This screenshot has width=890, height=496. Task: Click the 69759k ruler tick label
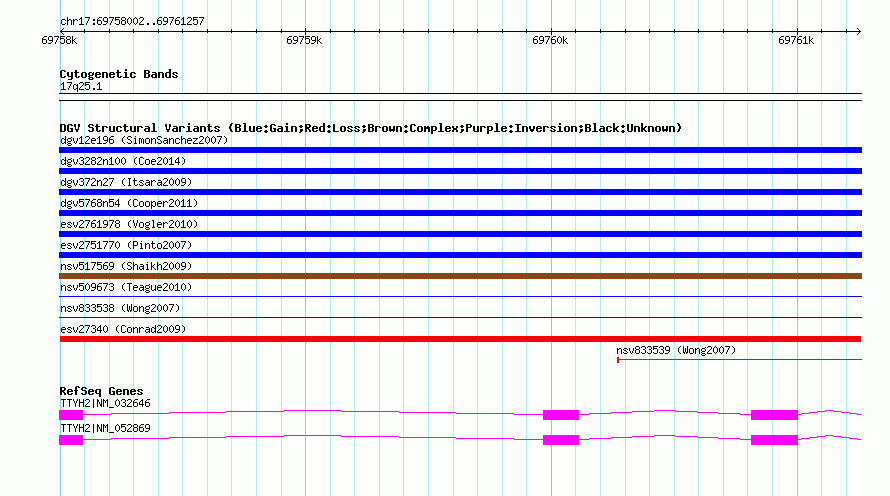(304, 40)
